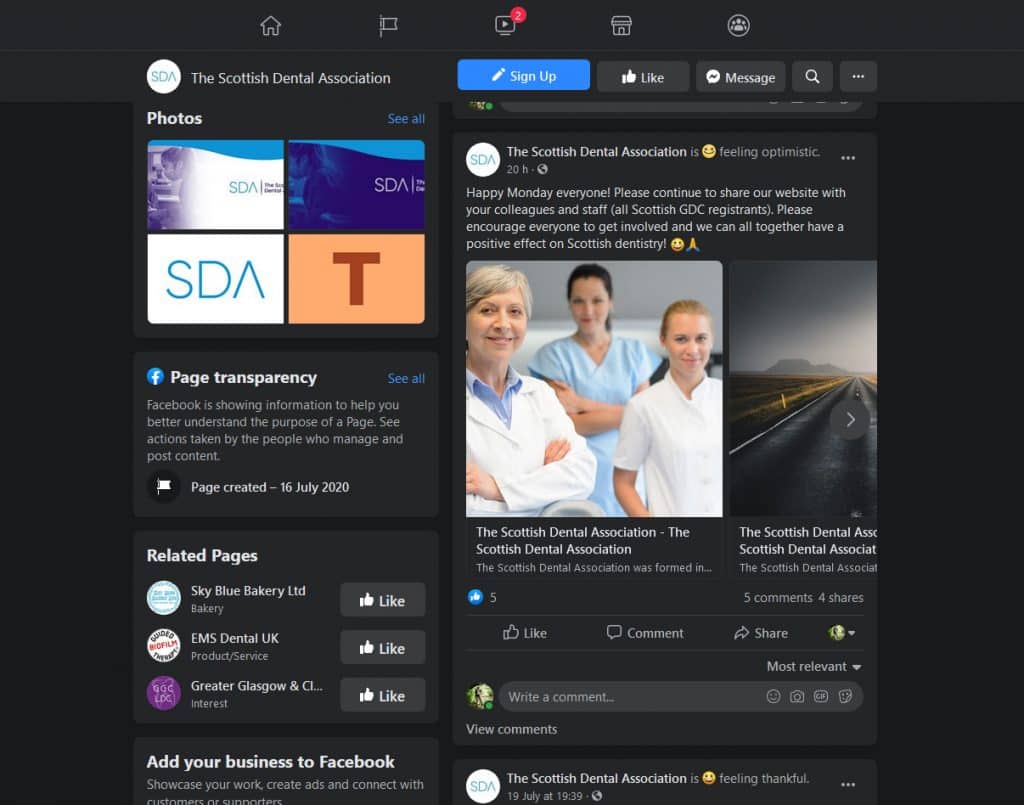The image size is (1024, 805).
Task: Open the comment-as profile selector dropdown
Action: (842, 633)
